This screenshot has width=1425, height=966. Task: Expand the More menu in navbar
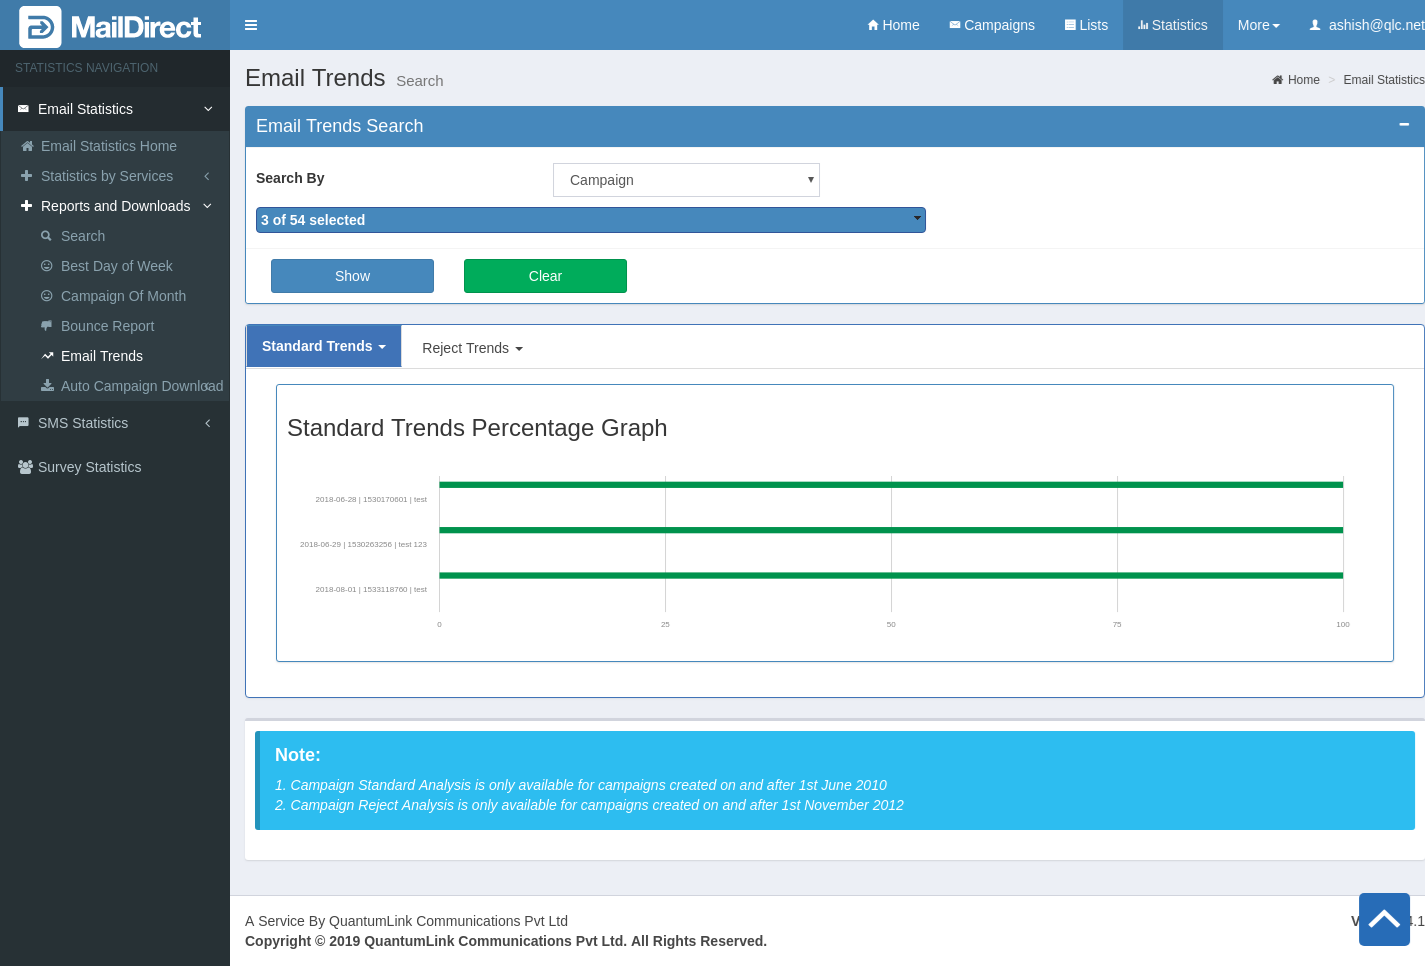[x=1258, y=25]
